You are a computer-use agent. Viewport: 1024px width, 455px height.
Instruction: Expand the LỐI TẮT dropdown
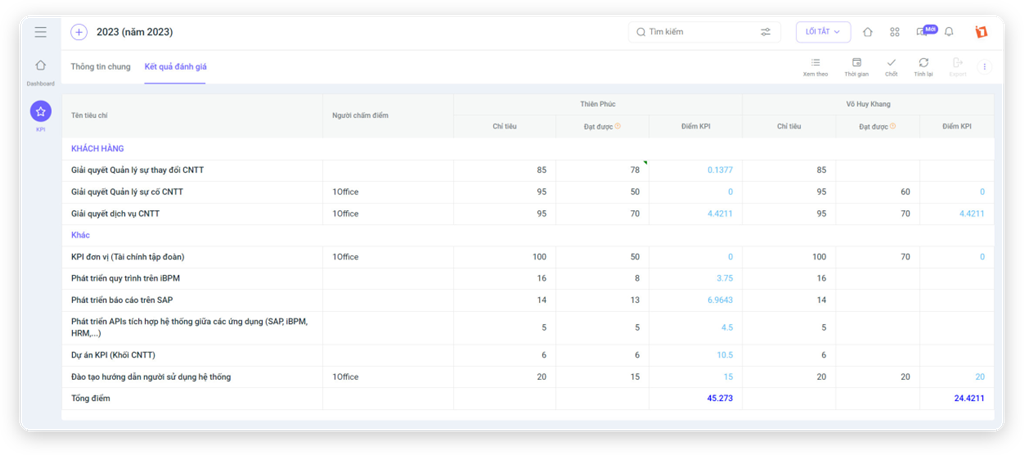[x=823, y=32]
